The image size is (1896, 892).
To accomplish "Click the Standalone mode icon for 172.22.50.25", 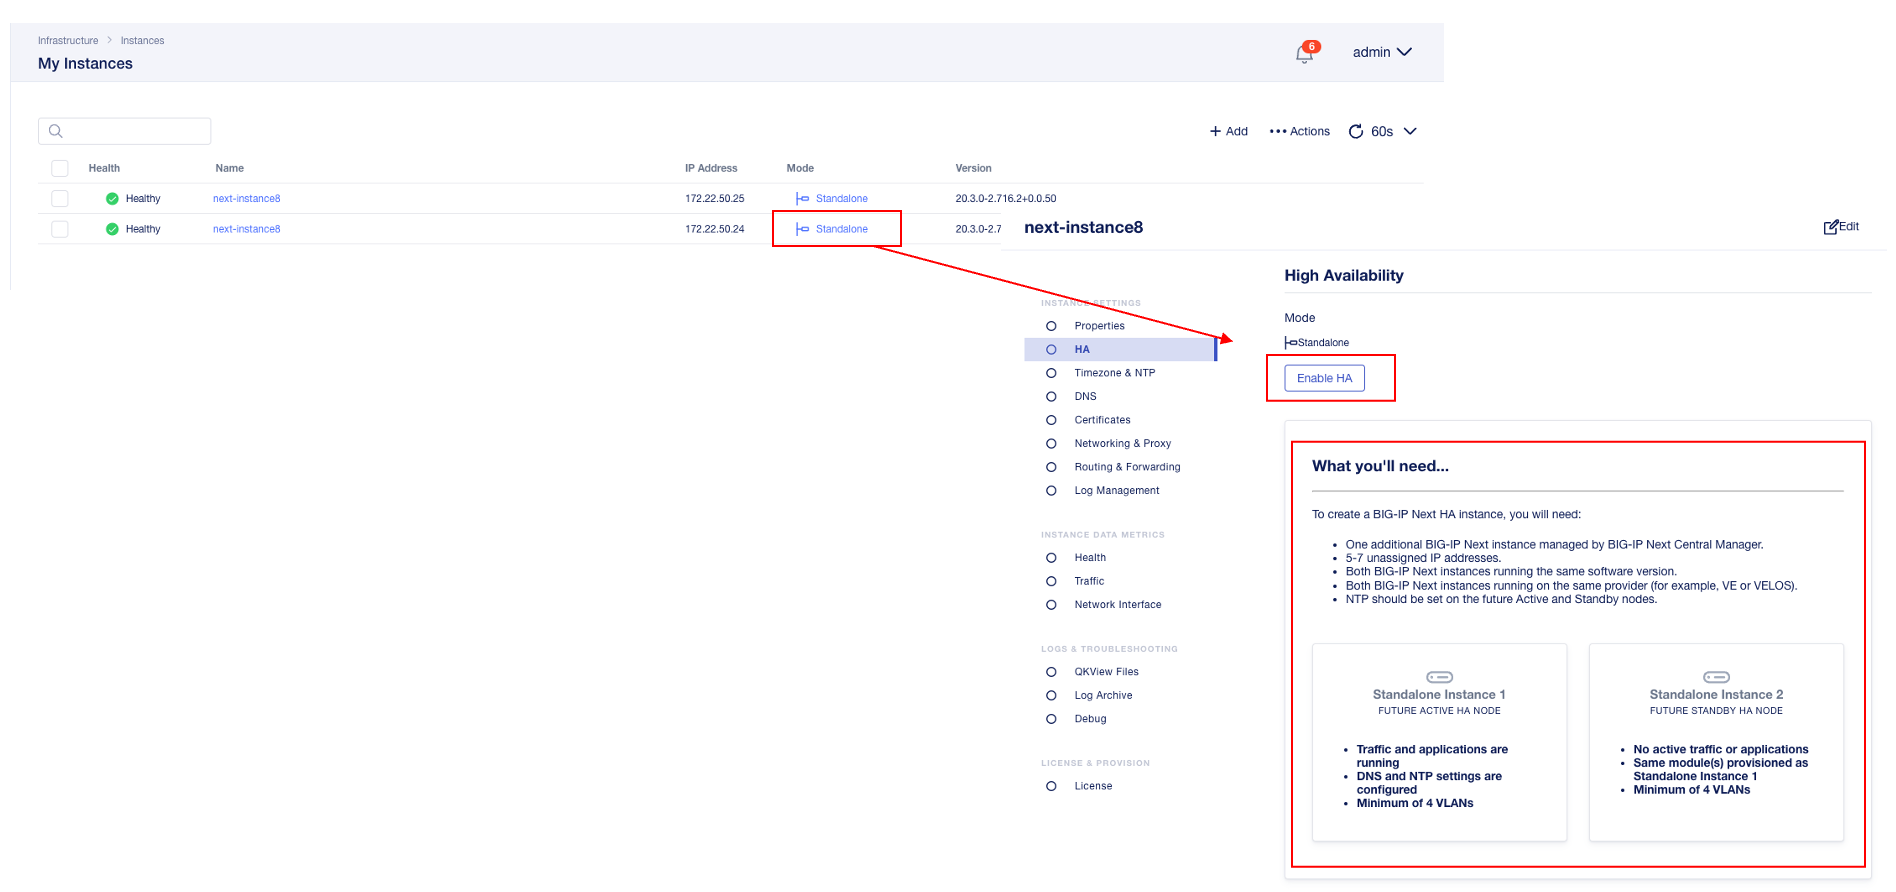I will click(802, 199).
